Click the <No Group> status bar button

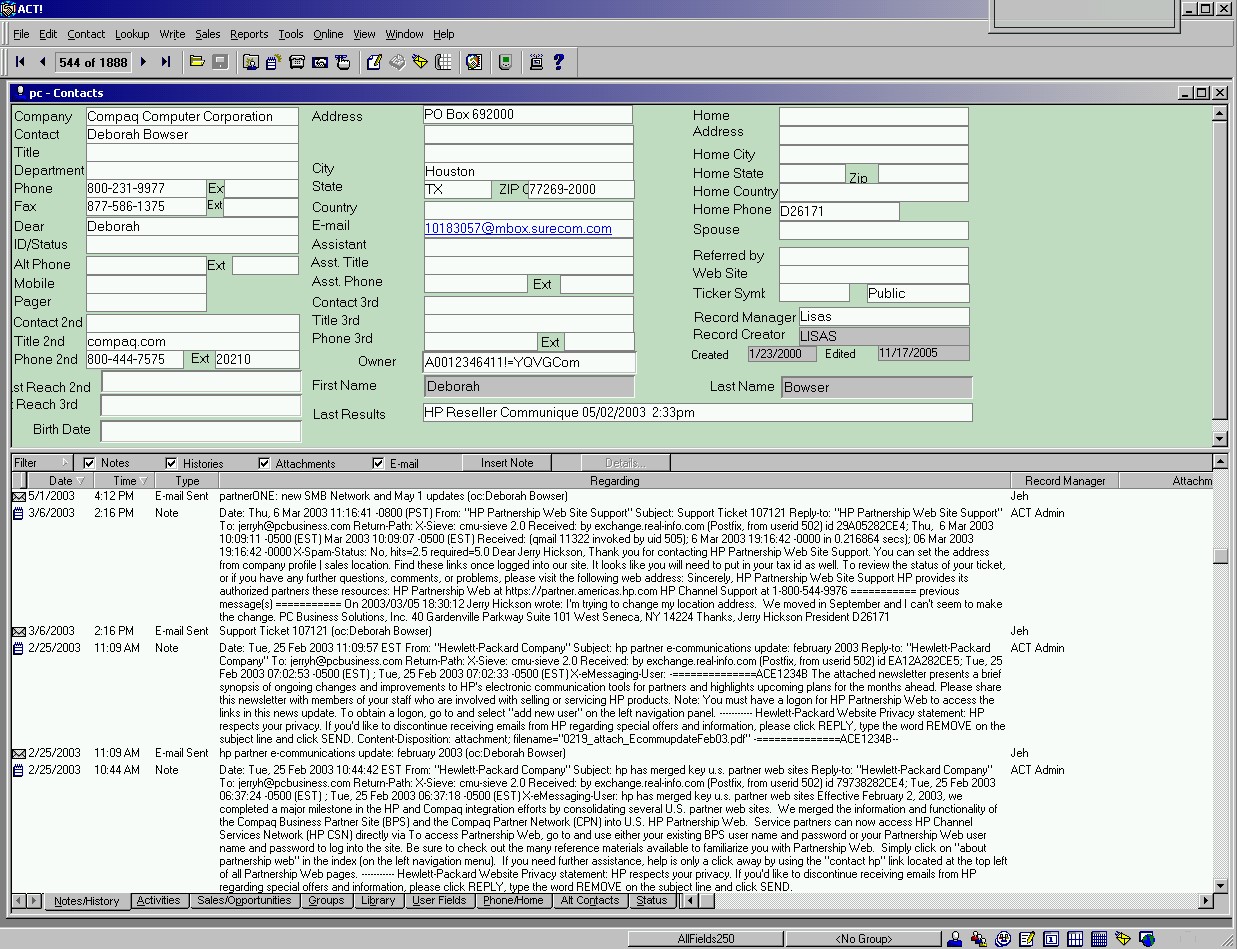pyautogui.click(x=863, y=939)
